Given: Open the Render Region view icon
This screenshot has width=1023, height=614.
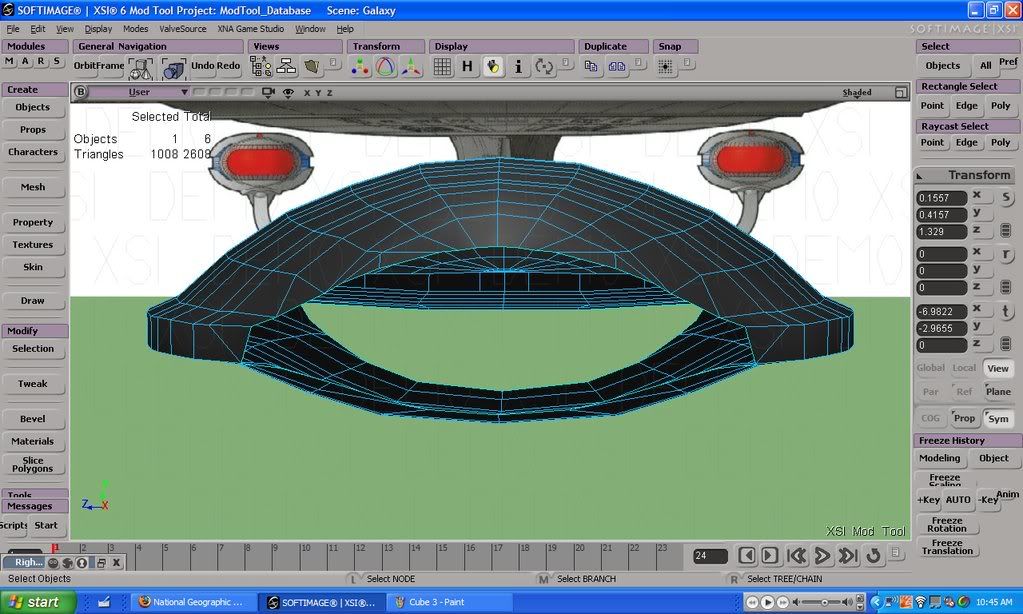Looking at the screenshot, I should click(x=313, y=67).
